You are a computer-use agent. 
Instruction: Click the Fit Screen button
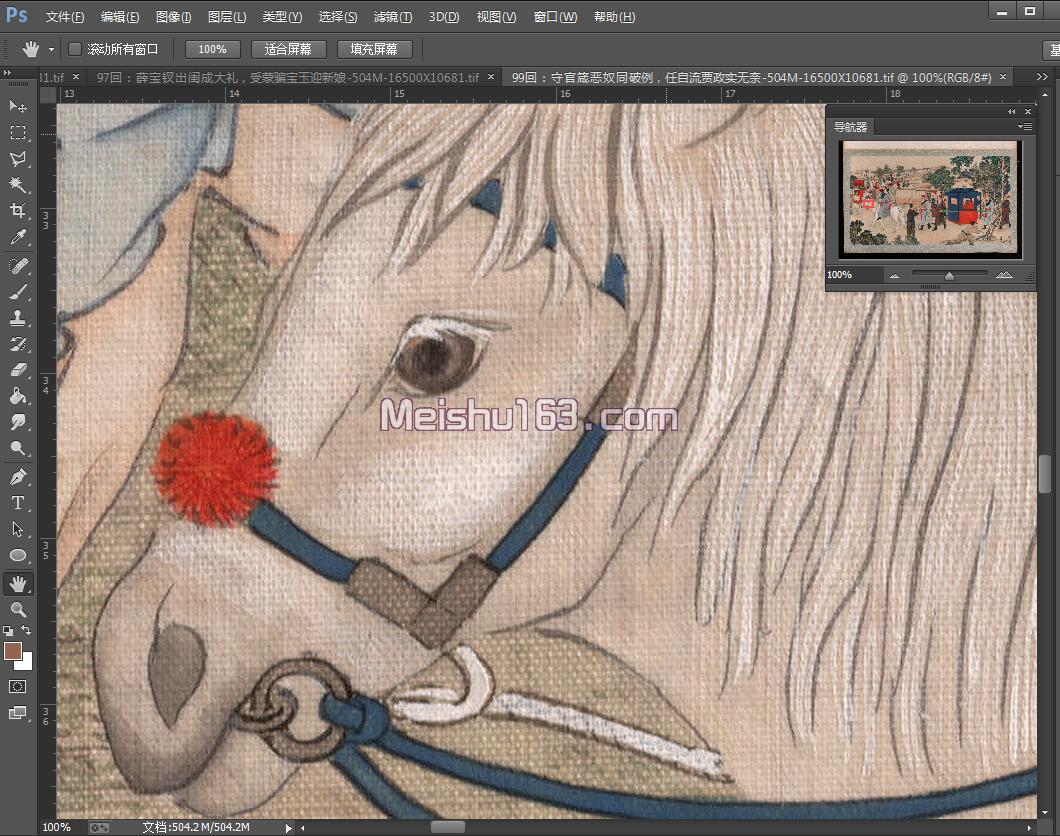289,49
